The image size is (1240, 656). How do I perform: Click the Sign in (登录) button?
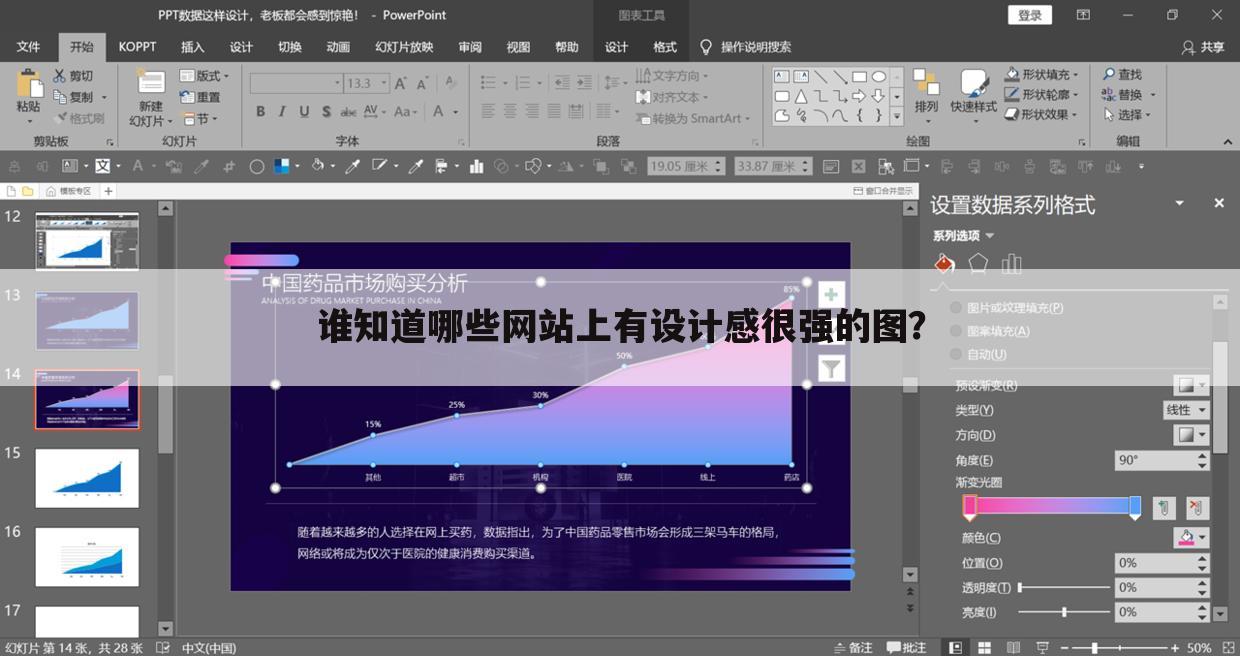click(1030, 15)
